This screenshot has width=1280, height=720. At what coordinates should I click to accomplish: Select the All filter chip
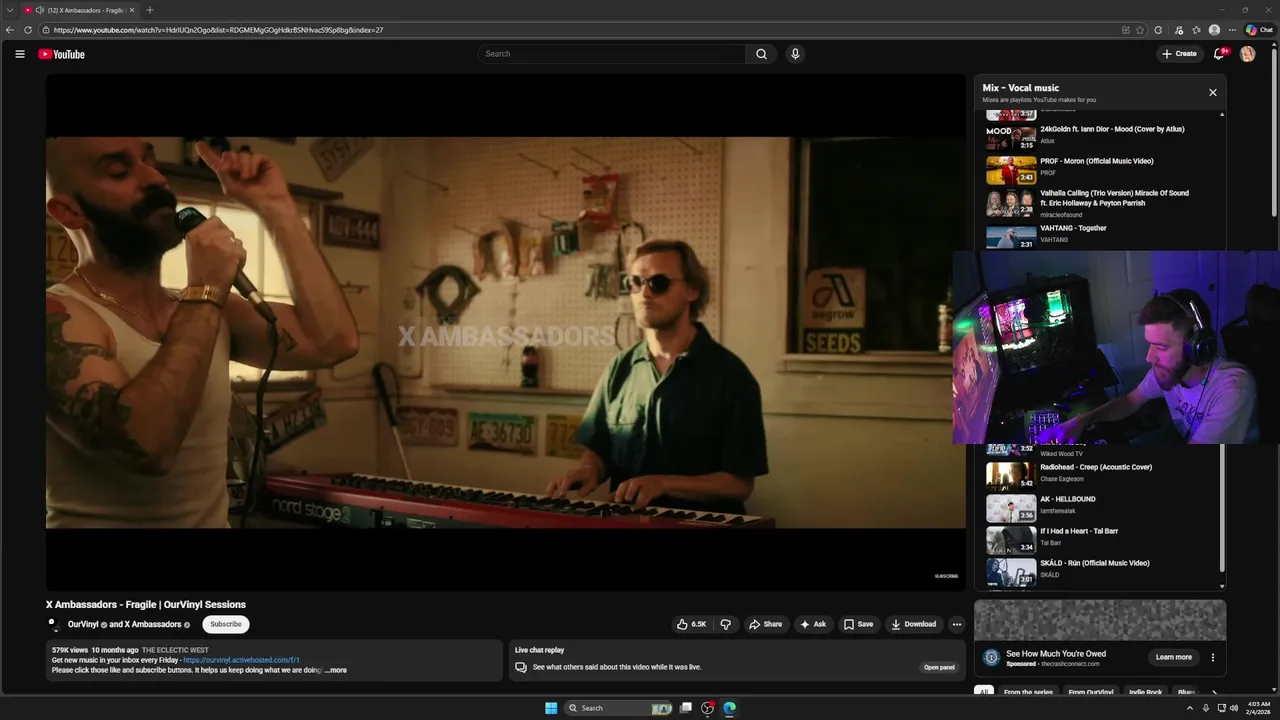(984, 692)
